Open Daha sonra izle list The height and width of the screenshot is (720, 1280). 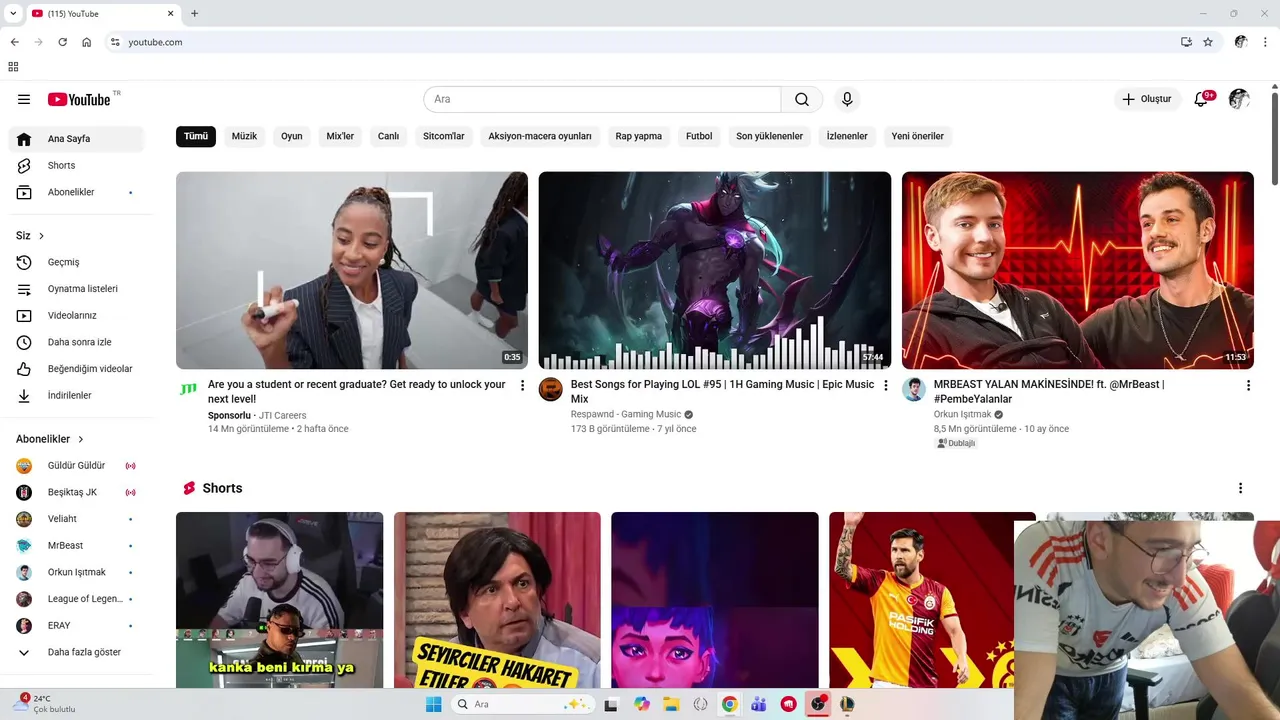click(x=76, y=342)
